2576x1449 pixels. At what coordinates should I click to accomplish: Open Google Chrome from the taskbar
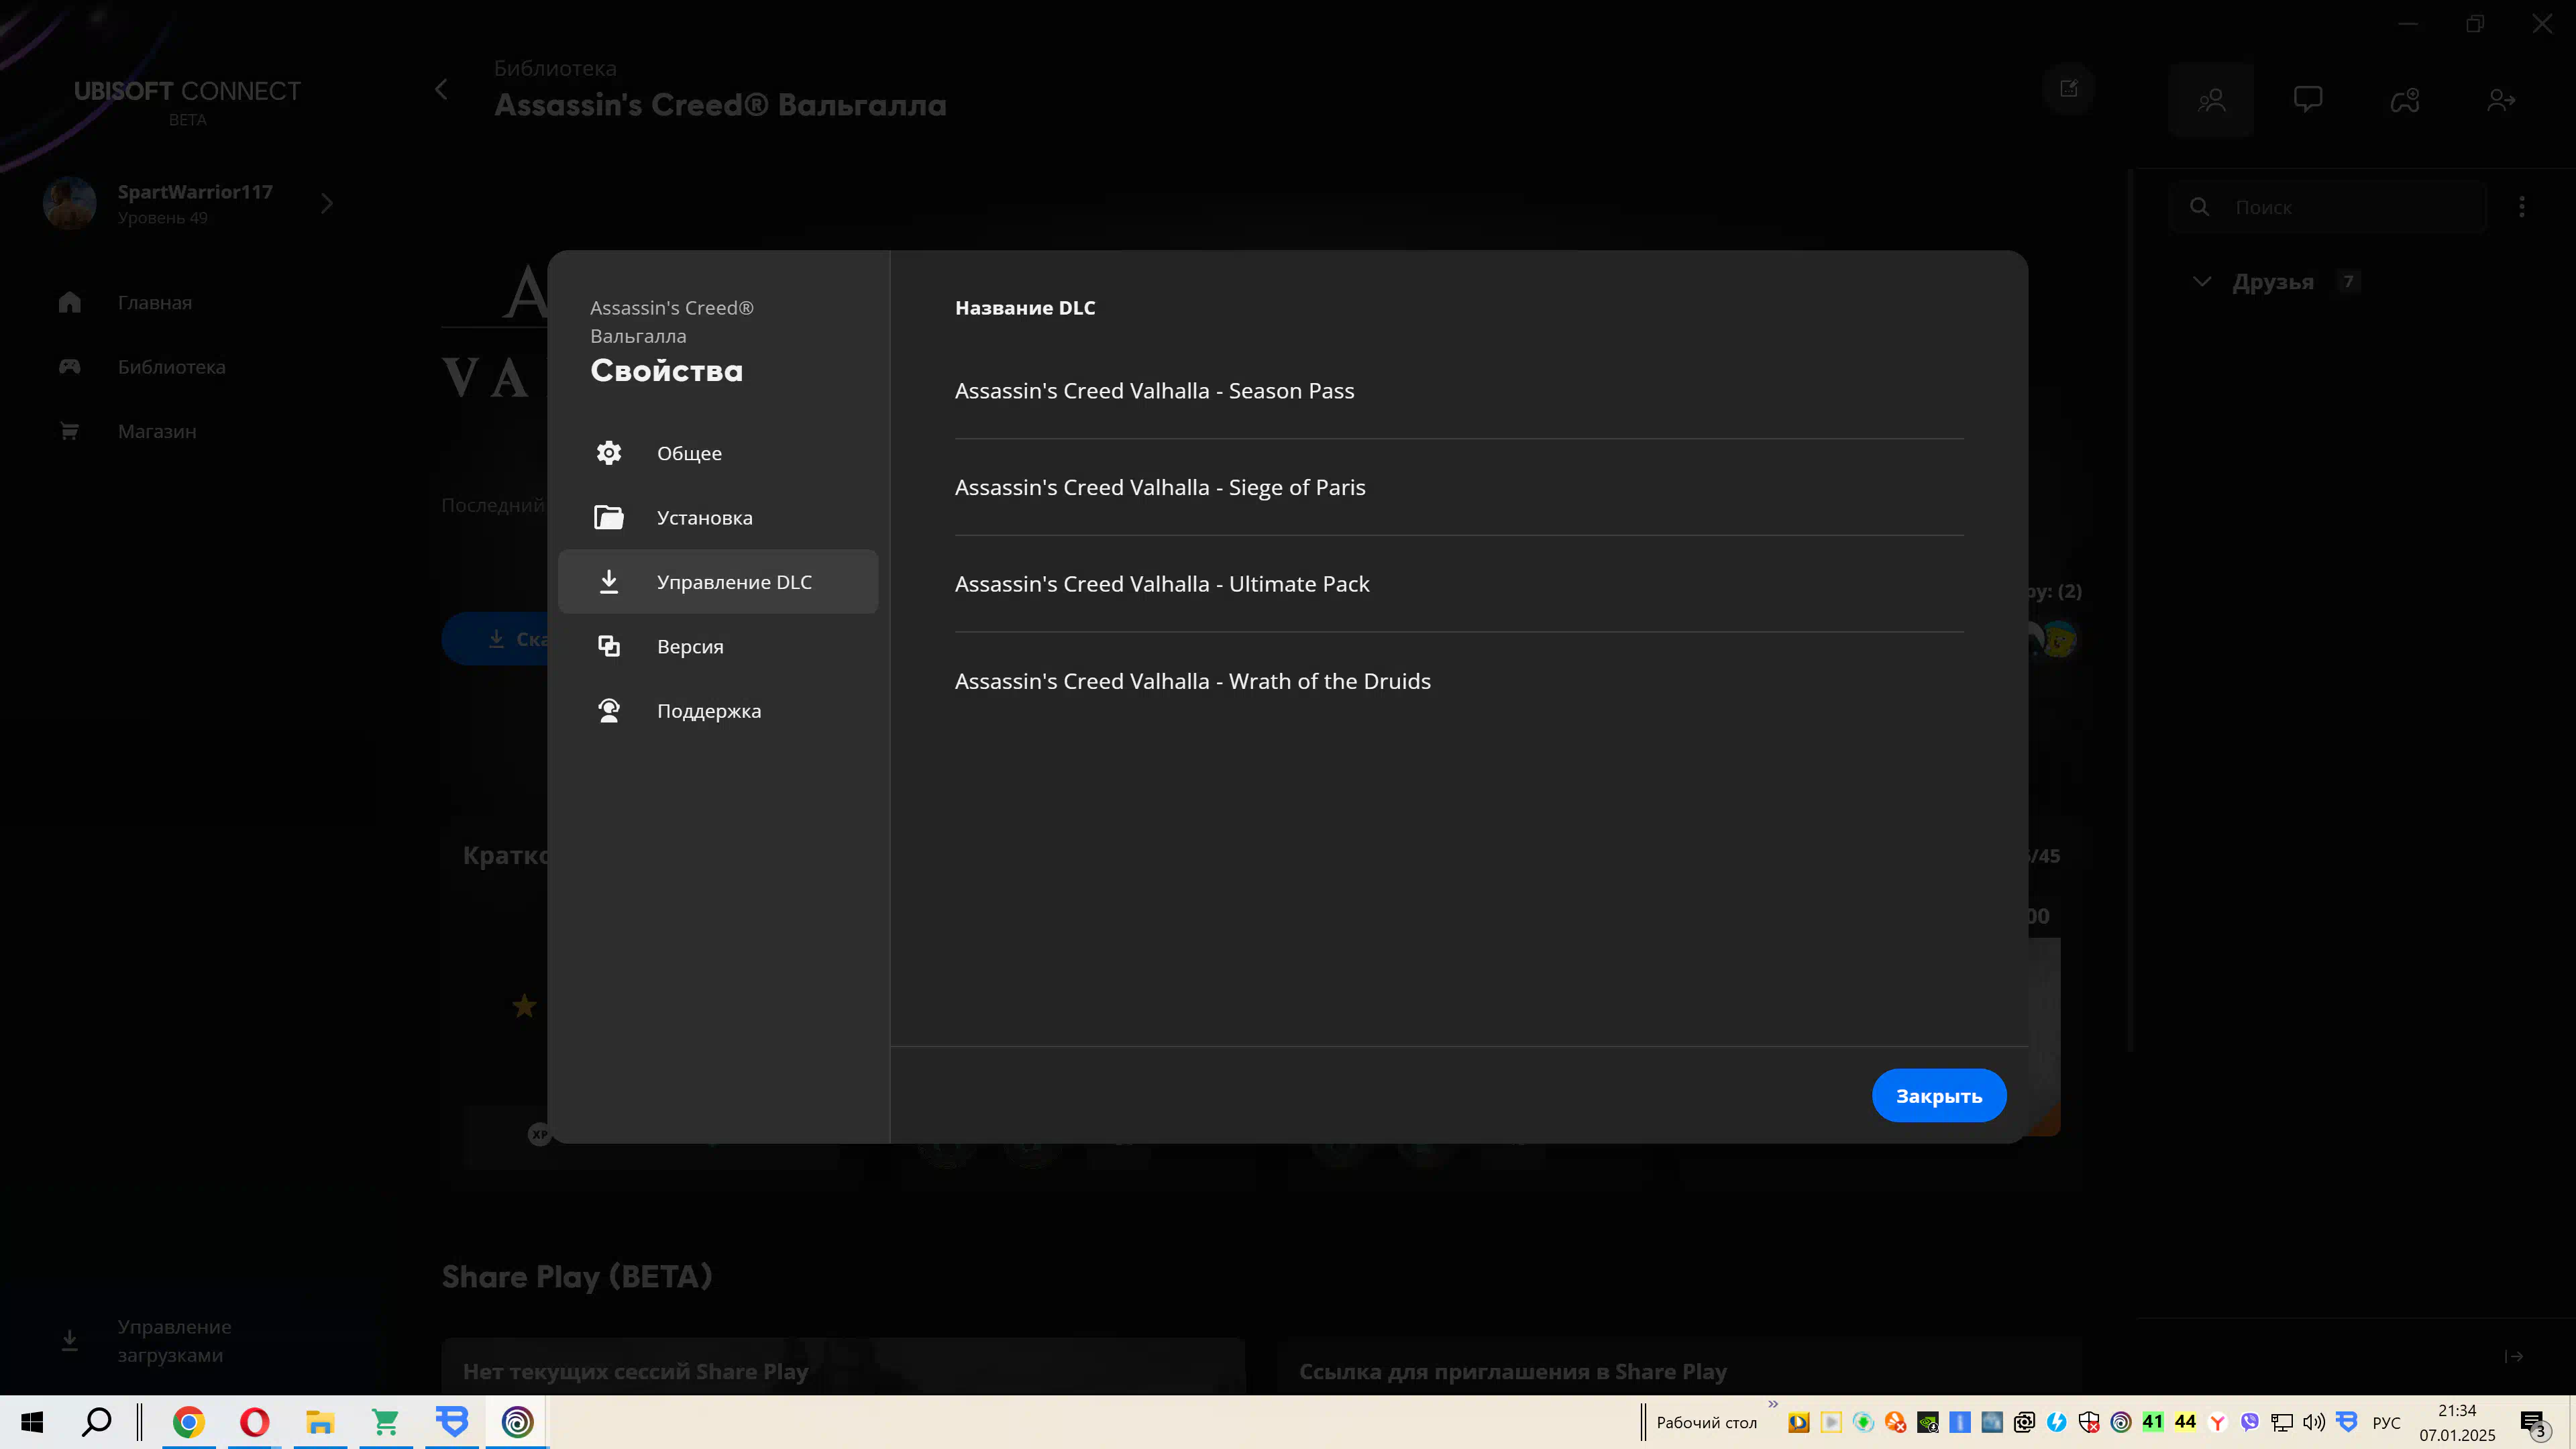click(188, 1422)
